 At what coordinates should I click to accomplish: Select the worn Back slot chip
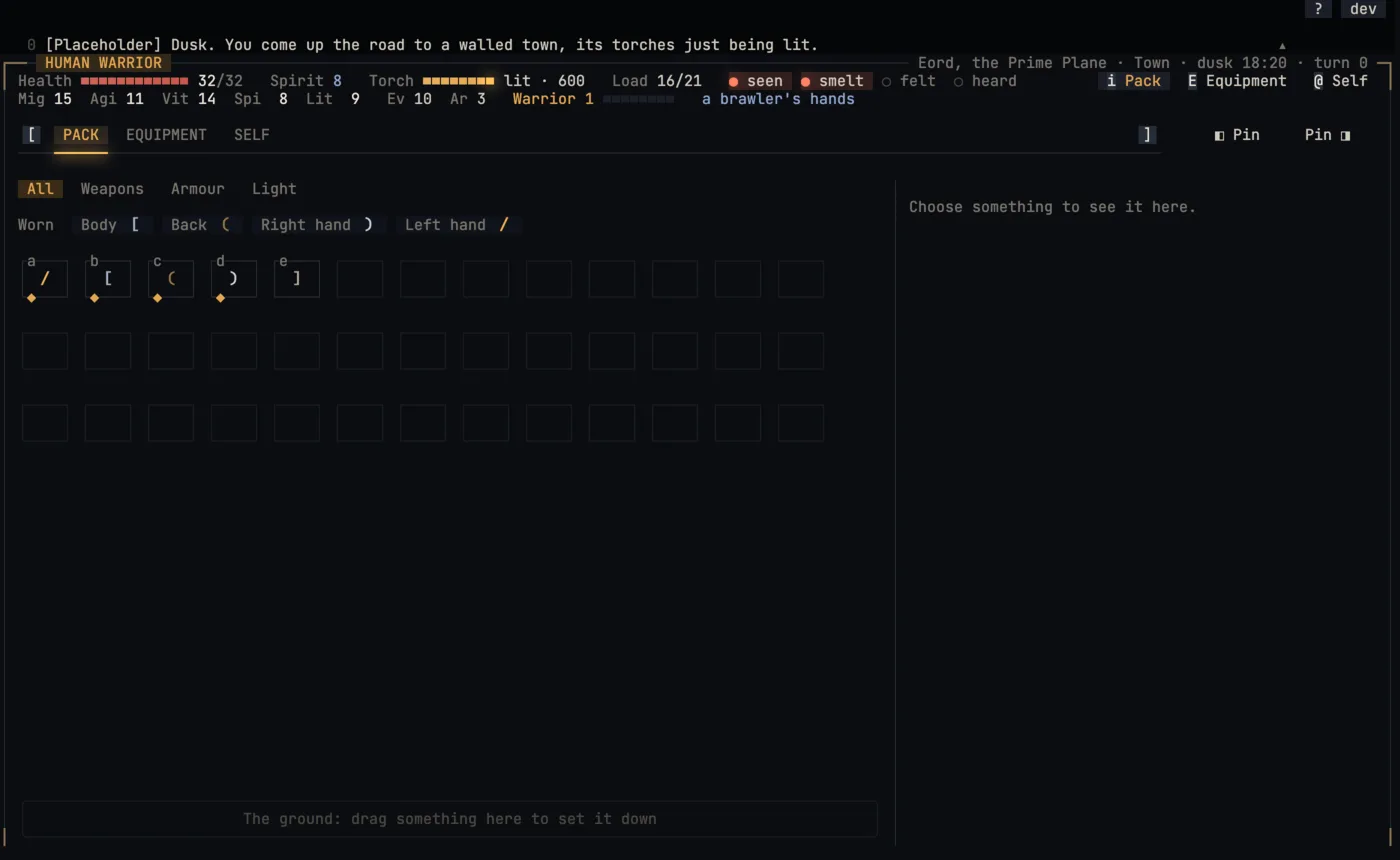click(x=201, y=225)
